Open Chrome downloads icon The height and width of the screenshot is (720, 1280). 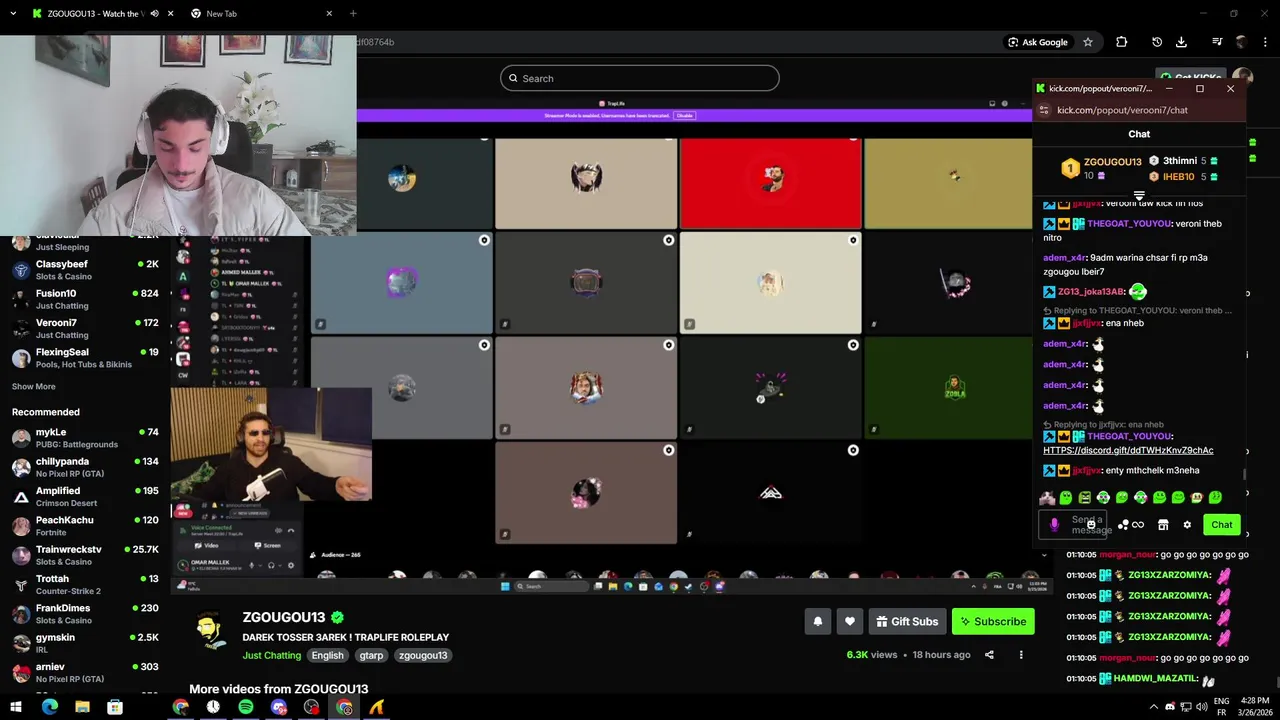click(x=1181, y=42)
